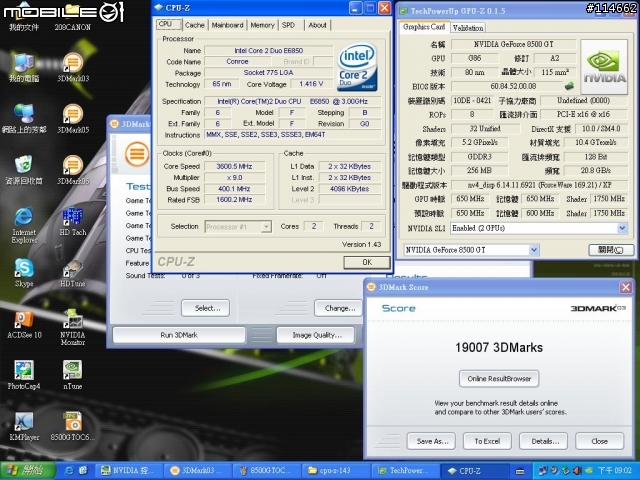This screenshot has height=480, width=640.
Task: Click the GPU-Z BIOS save chip icon
Action: click(569, 86)
